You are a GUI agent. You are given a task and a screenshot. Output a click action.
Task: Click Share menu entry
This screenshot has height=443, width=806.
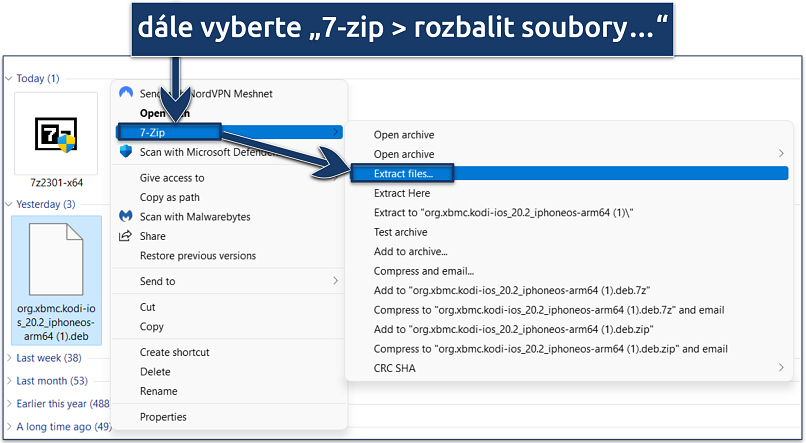(x=153, y=236)
